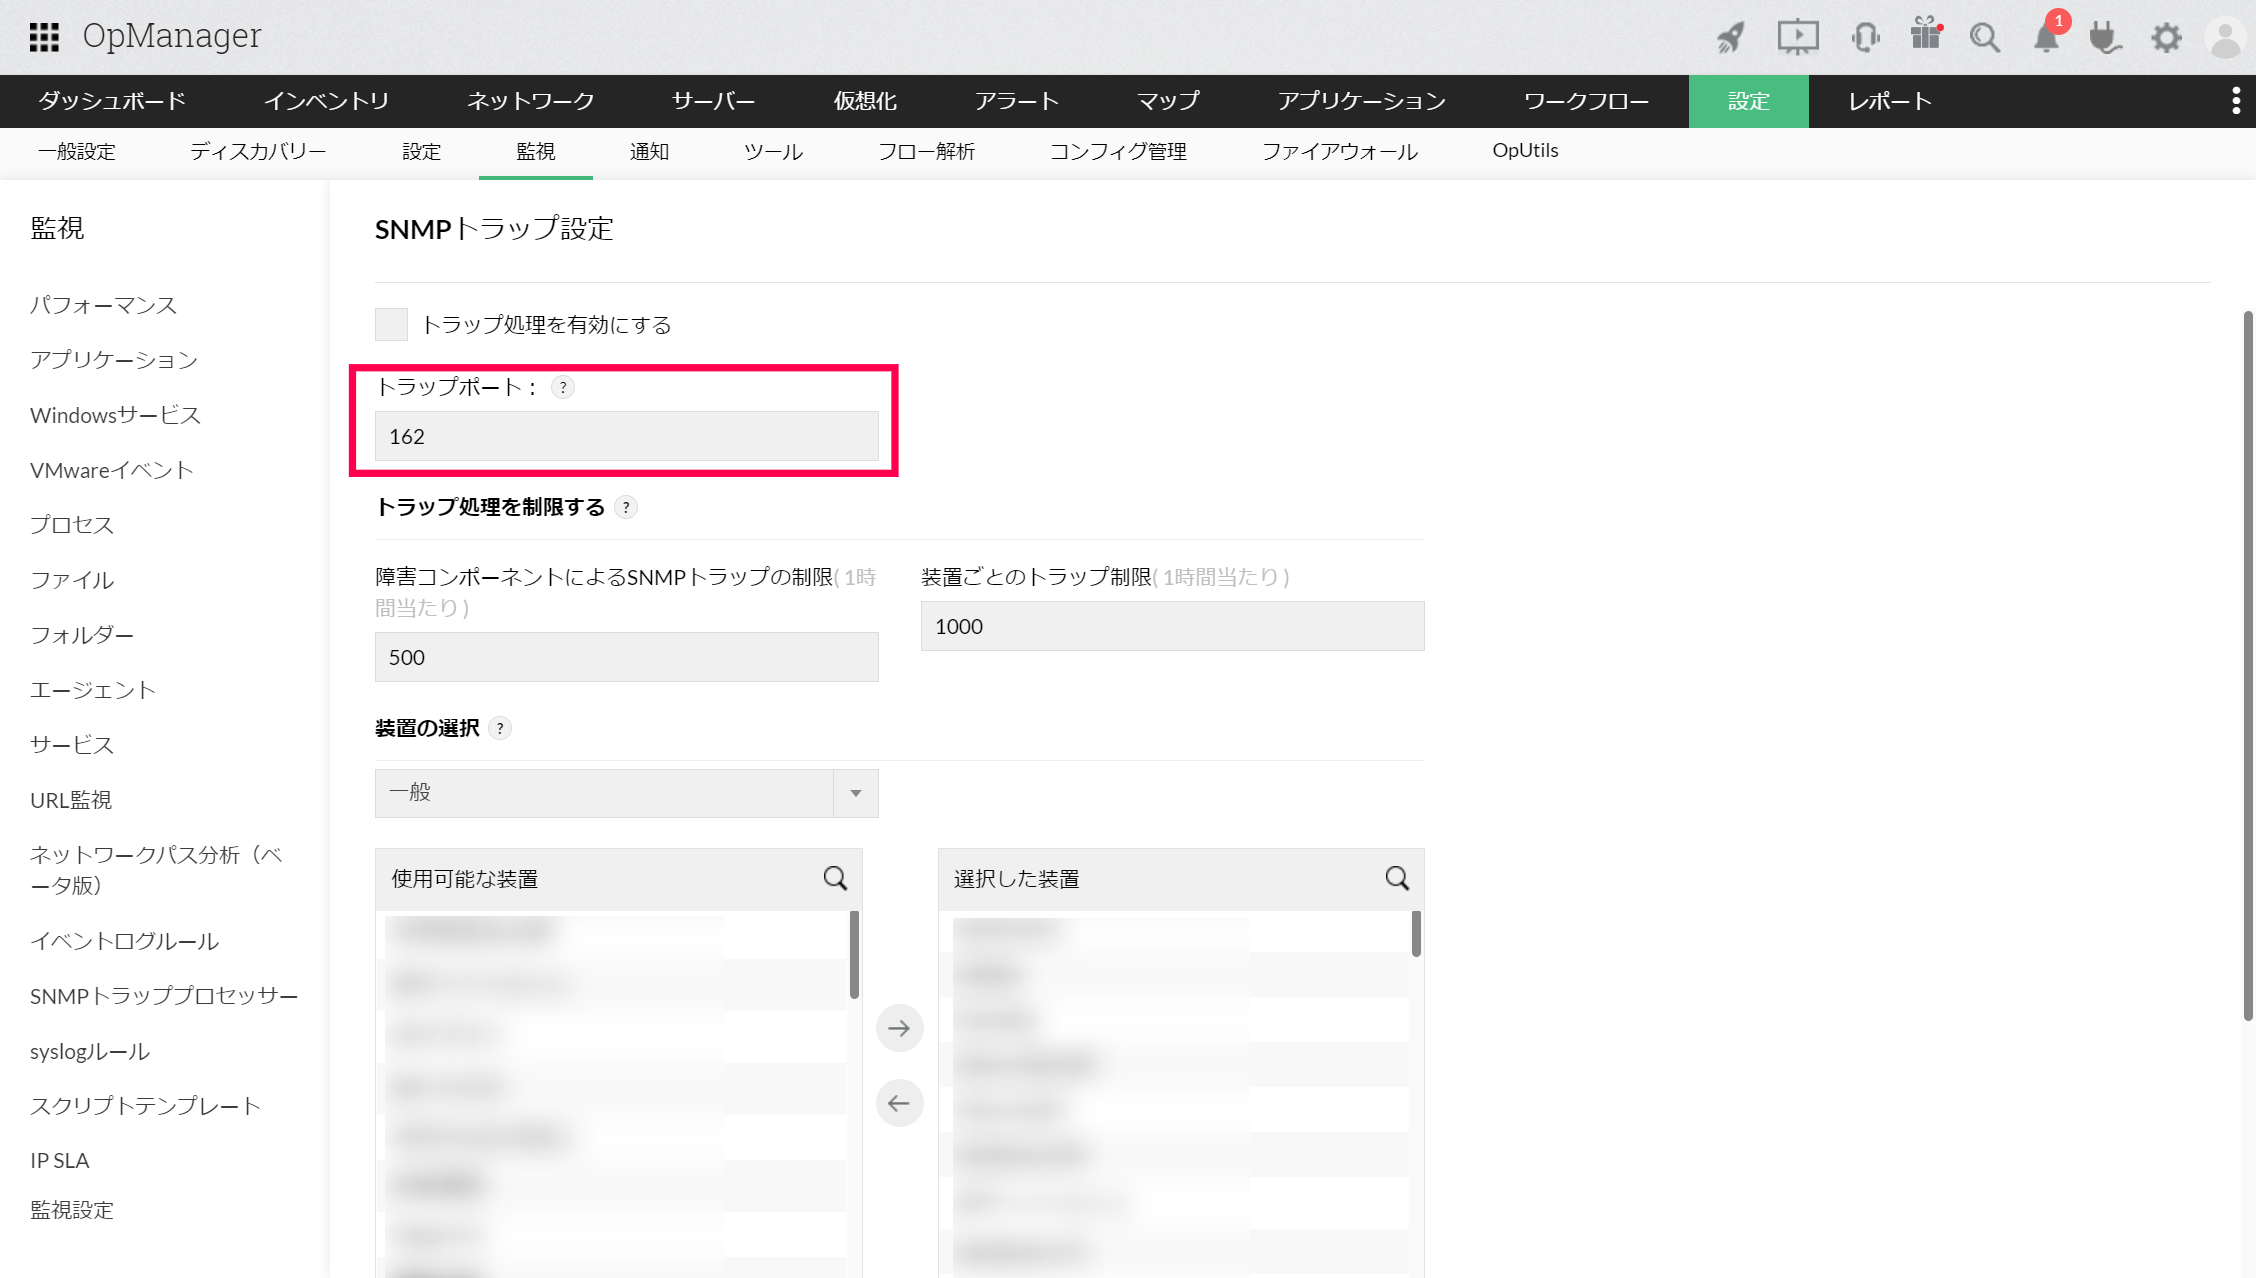Move device right with arrow button
The image size is (2256, 1278).
[x=899, y=1028]
